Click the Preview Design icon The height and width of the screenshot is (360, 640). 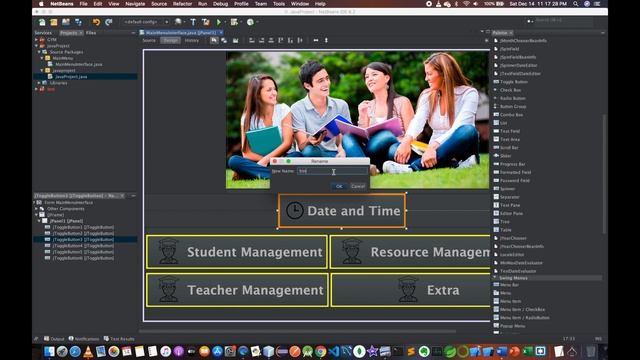(x=236, y=40)
